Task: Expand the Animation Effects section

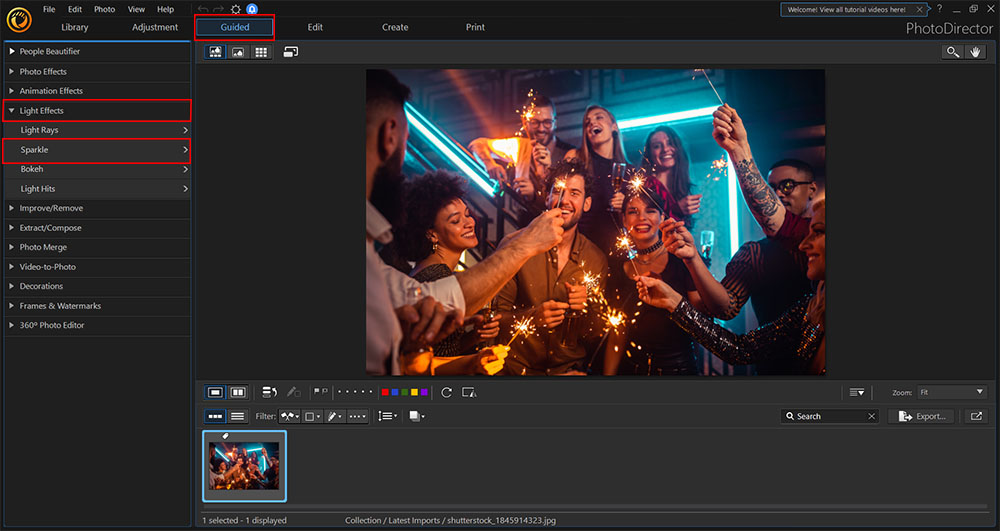Action: tap(97, 91)
